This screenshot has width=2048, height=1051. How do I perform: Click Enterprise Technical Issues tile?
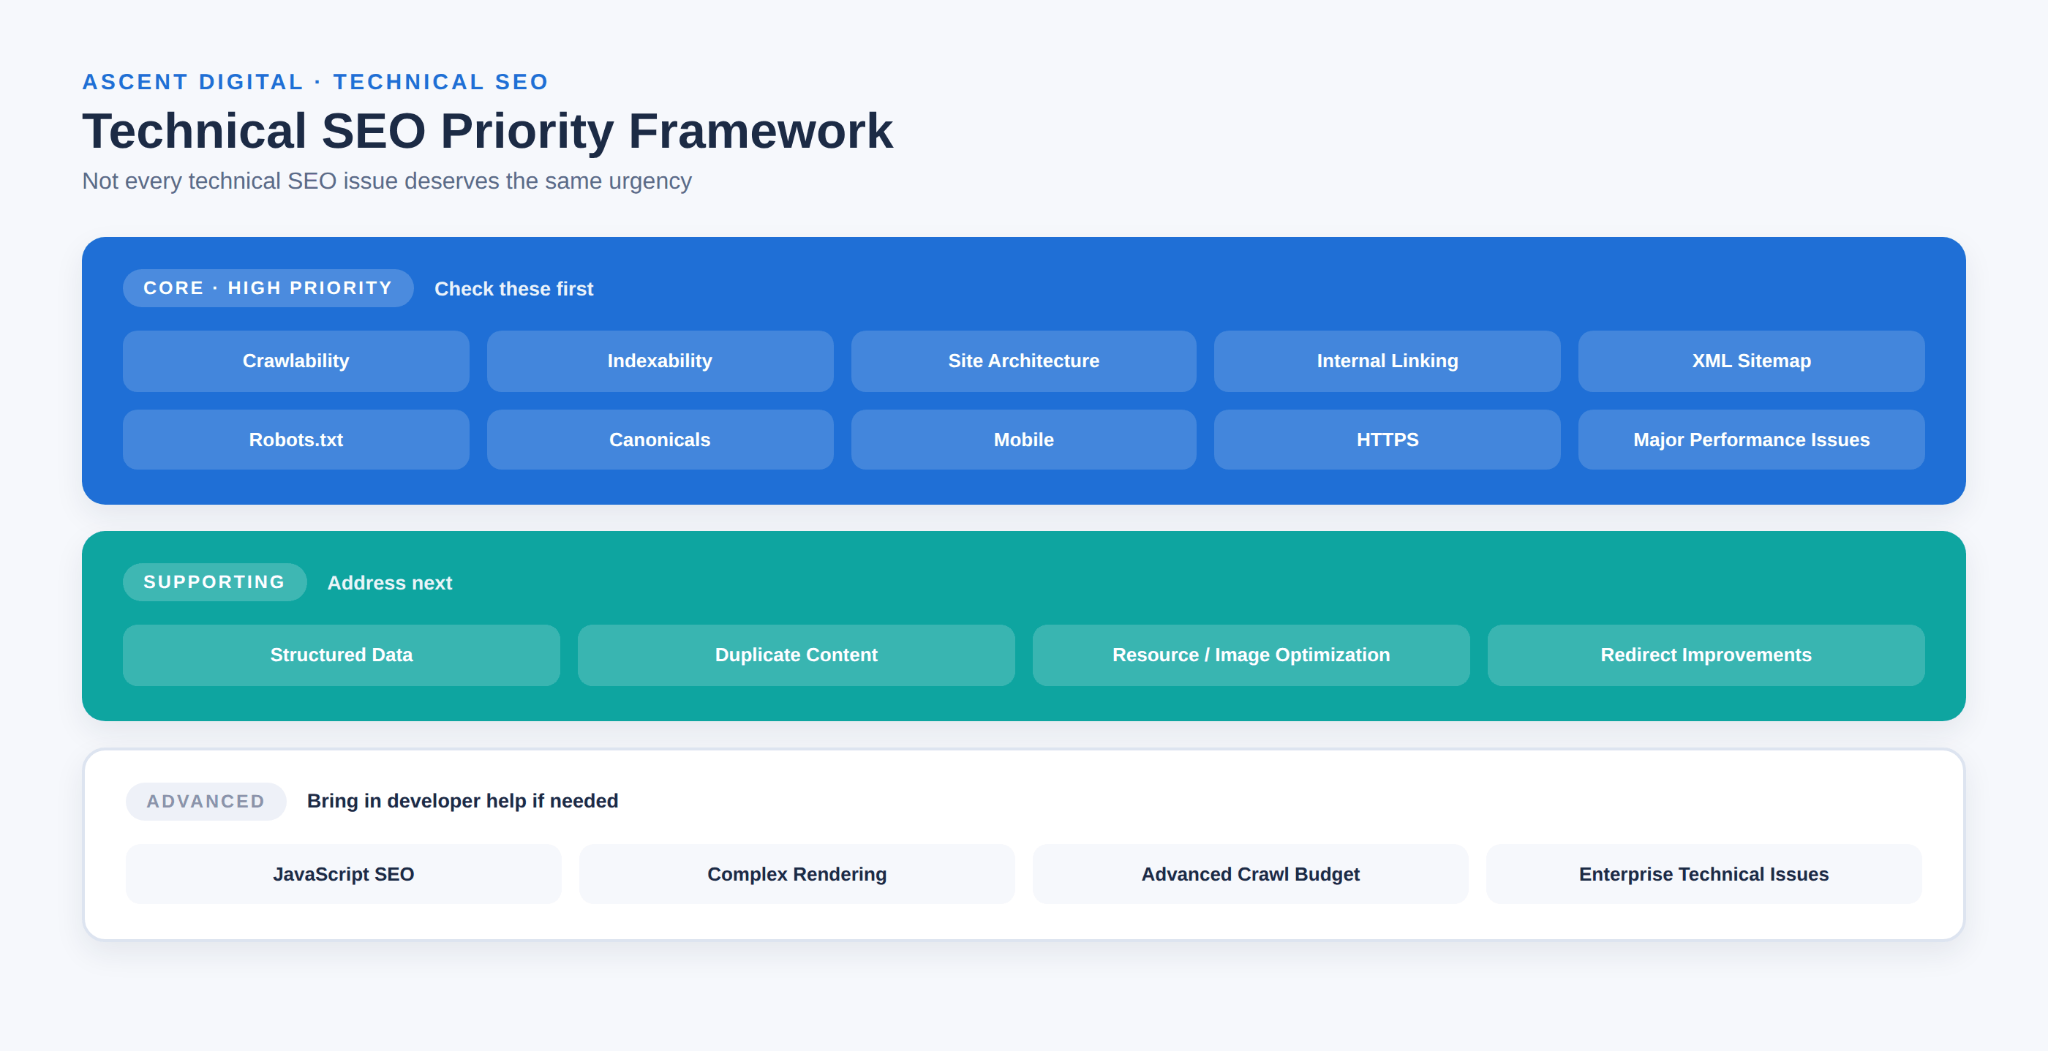(1704, 874)
